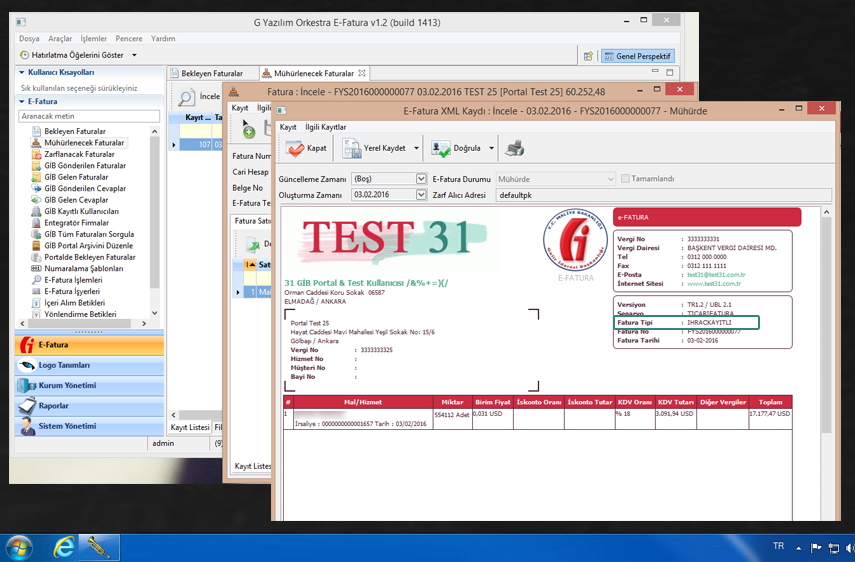Screen dimensions: 855x562
Task: Collapse Kullanıcı Kısayolları section
Action: (22, 72)
